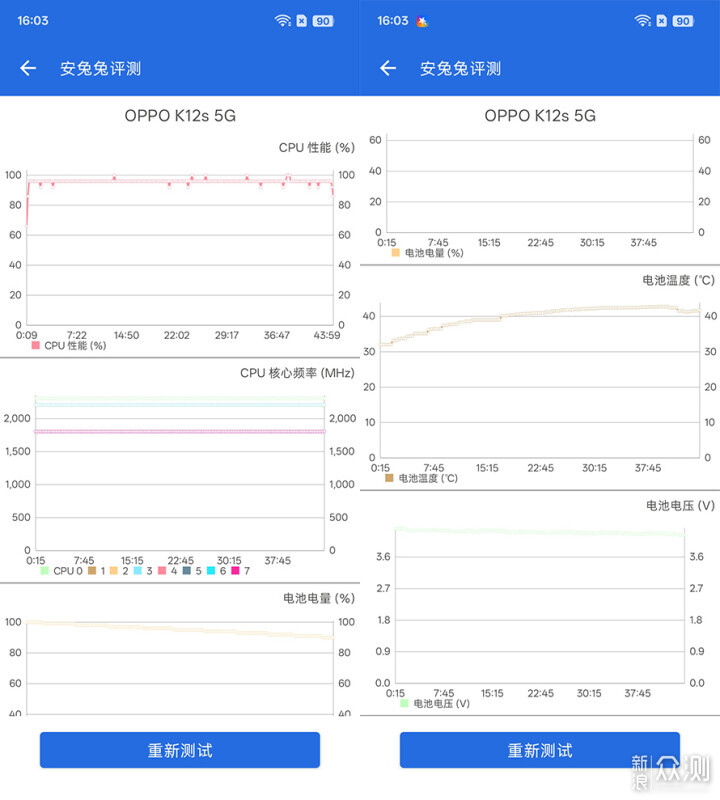
Task: Click the battery temperature curve
Action: pyautogui.click(x=539, y=313)
